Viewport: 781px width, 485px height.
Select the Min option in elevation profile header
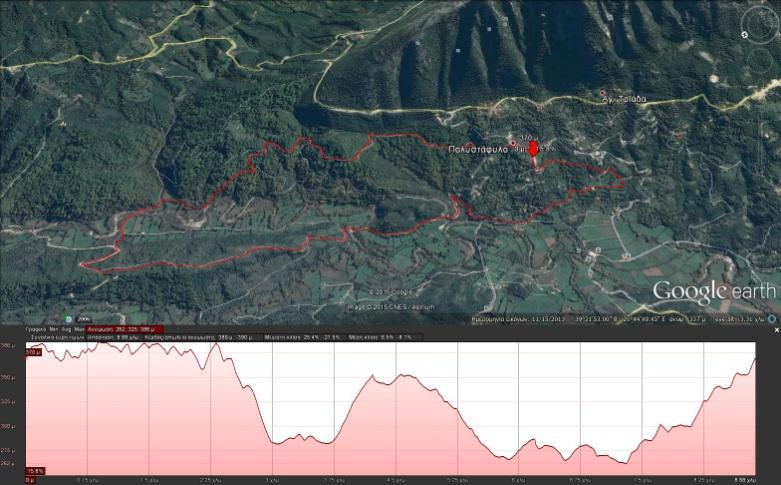coord(53,330)
